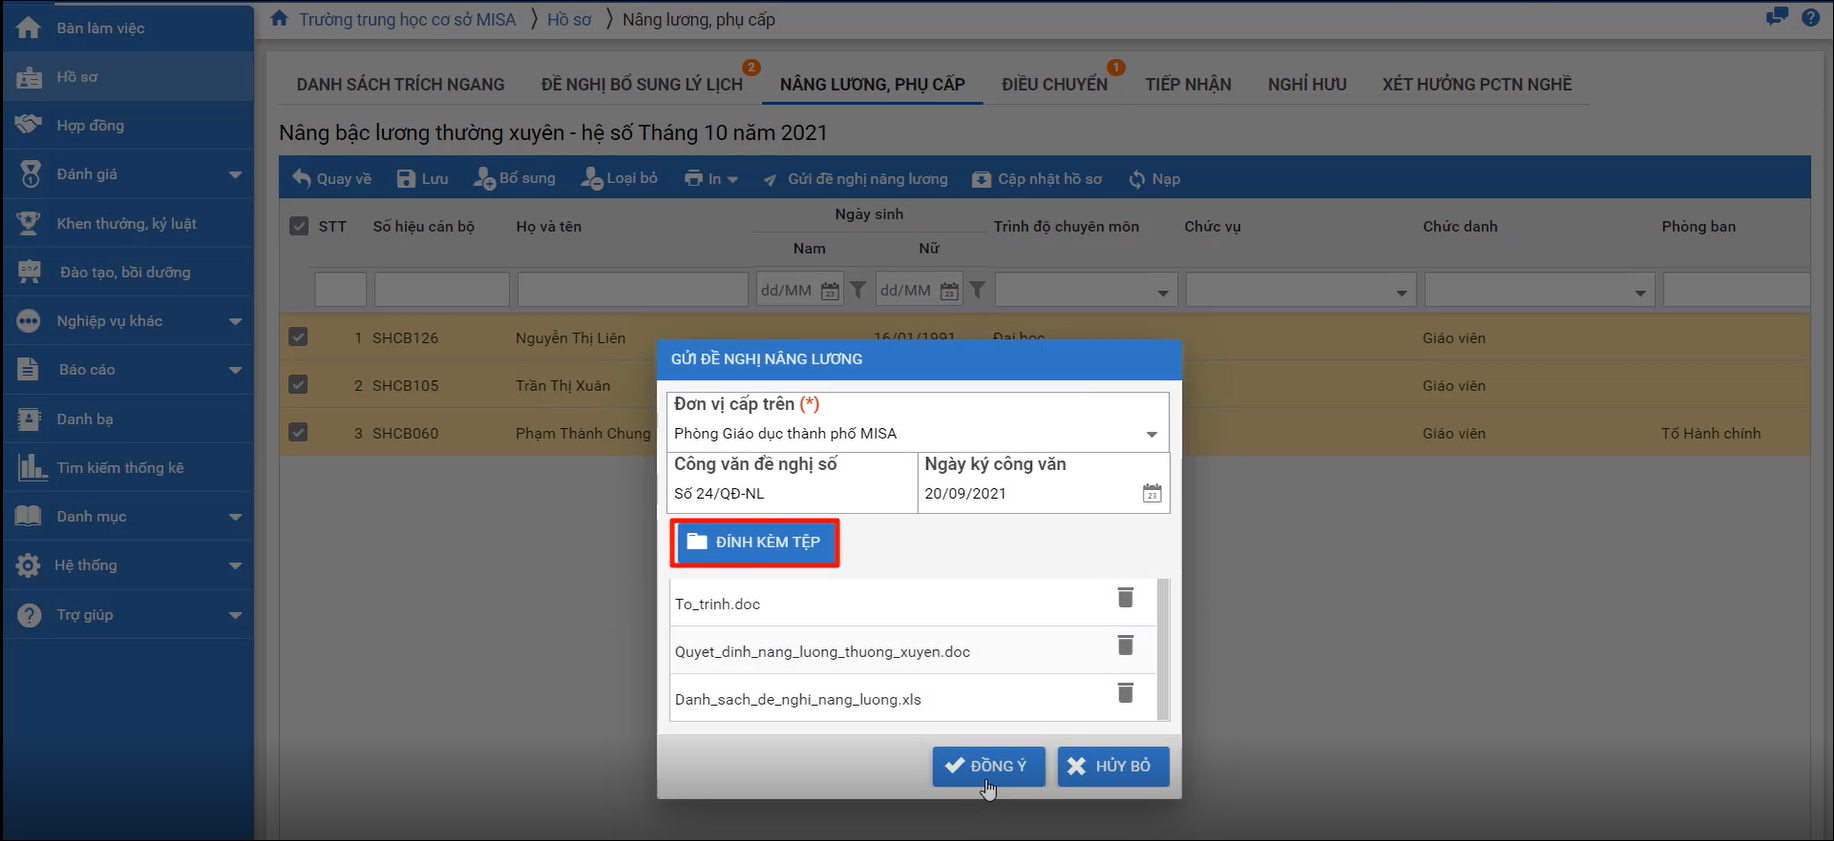Uncheck the row for Phạm Thành Chung
Viewport: 1834px width, 841px height.
click(298, 433)
